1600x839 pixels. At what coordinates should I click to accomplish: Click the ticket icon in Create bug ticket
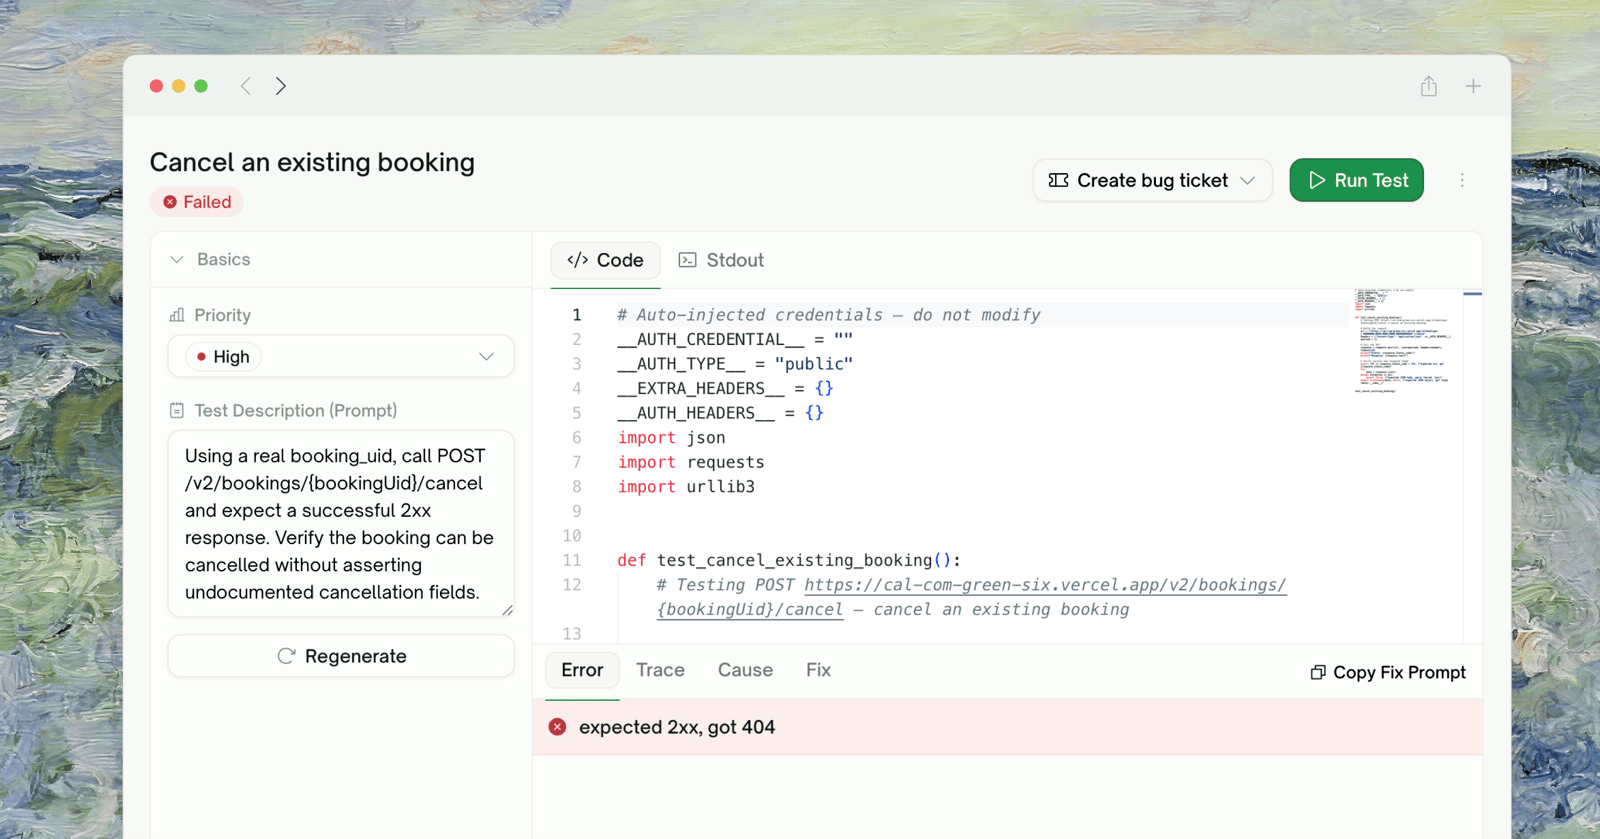coord(1058,180)
